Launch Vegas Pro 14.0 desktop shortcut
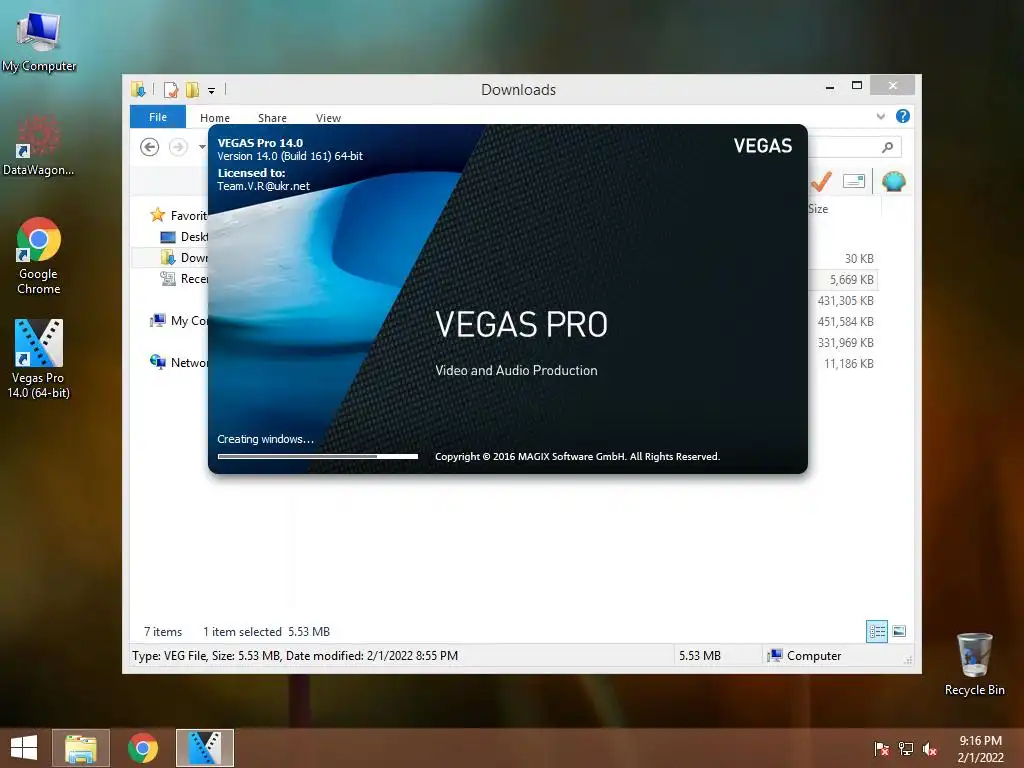 point(39,358)
